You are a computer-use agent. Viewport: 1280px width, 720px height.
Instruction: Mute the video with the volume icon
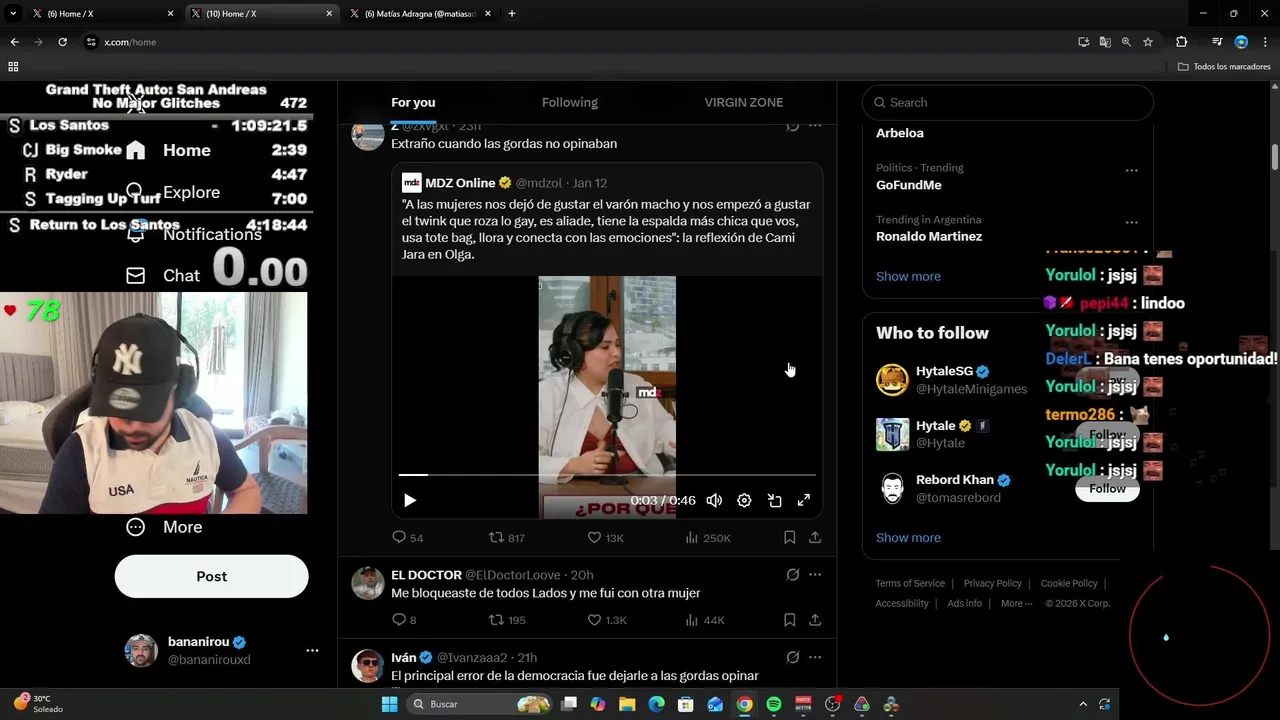[x=714, y=500]
